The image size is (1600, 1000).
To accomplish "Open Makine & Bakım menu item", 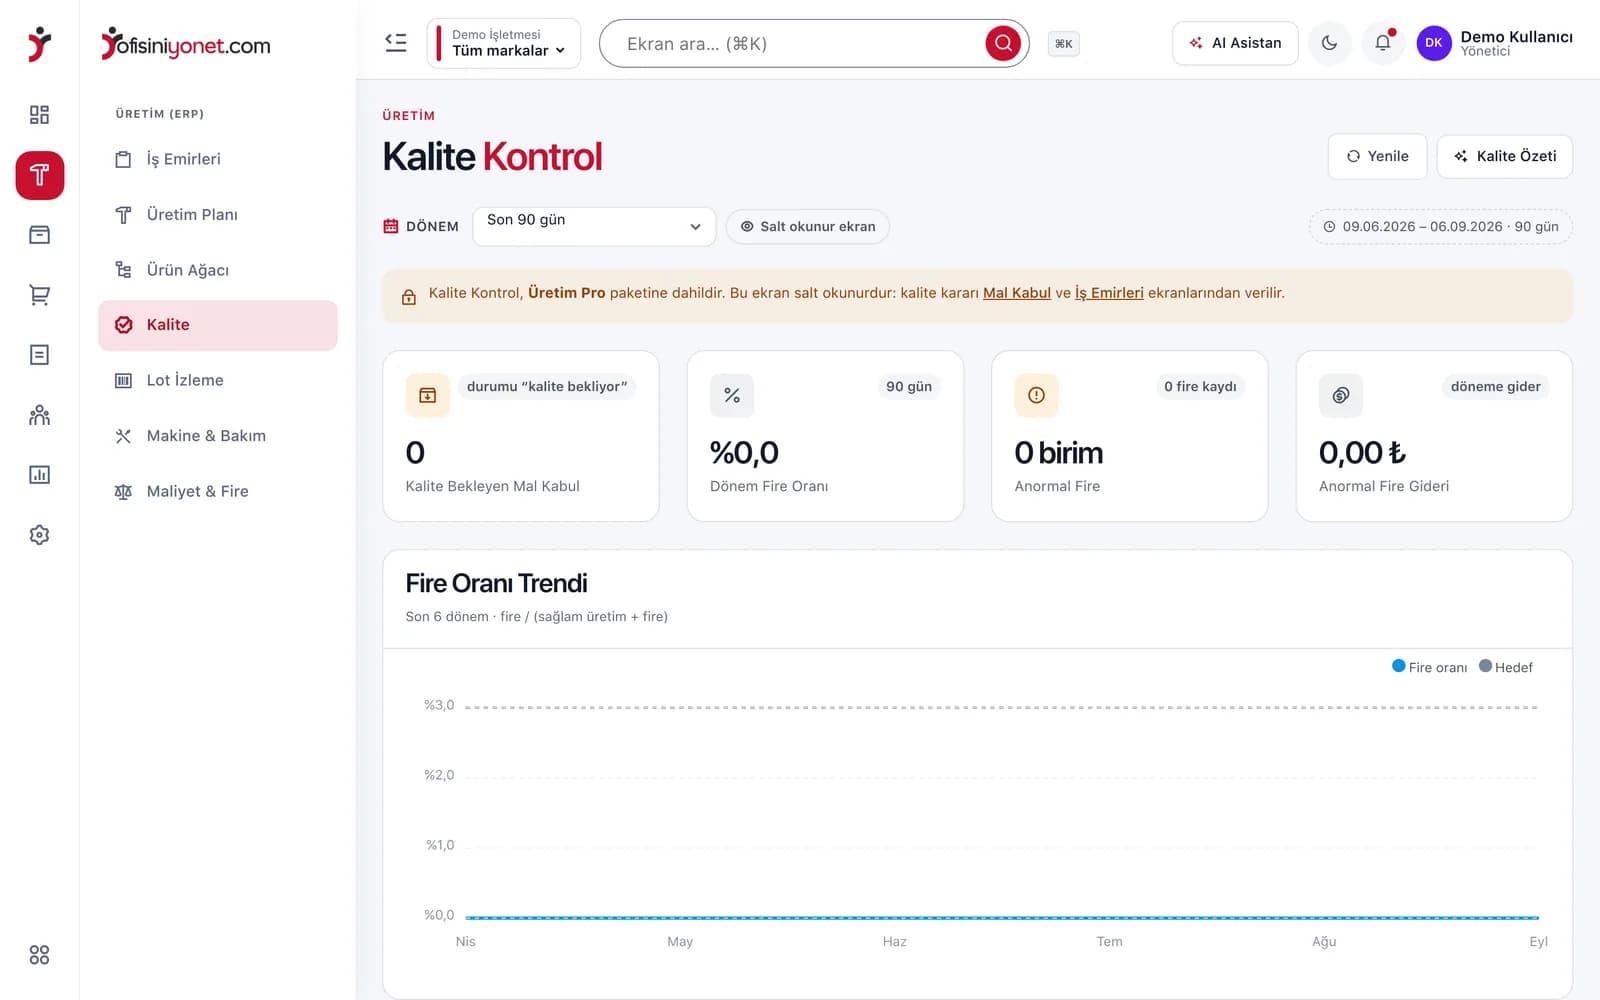I will click(x=218, y=436).
